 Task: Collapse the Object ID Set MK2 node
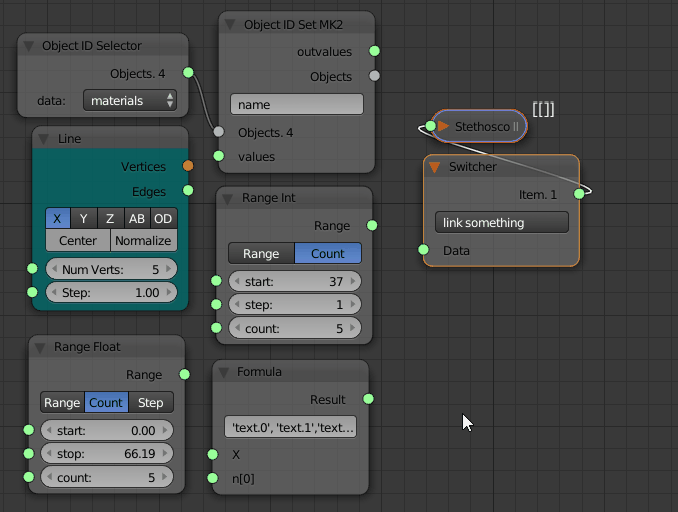coord(230,25)
